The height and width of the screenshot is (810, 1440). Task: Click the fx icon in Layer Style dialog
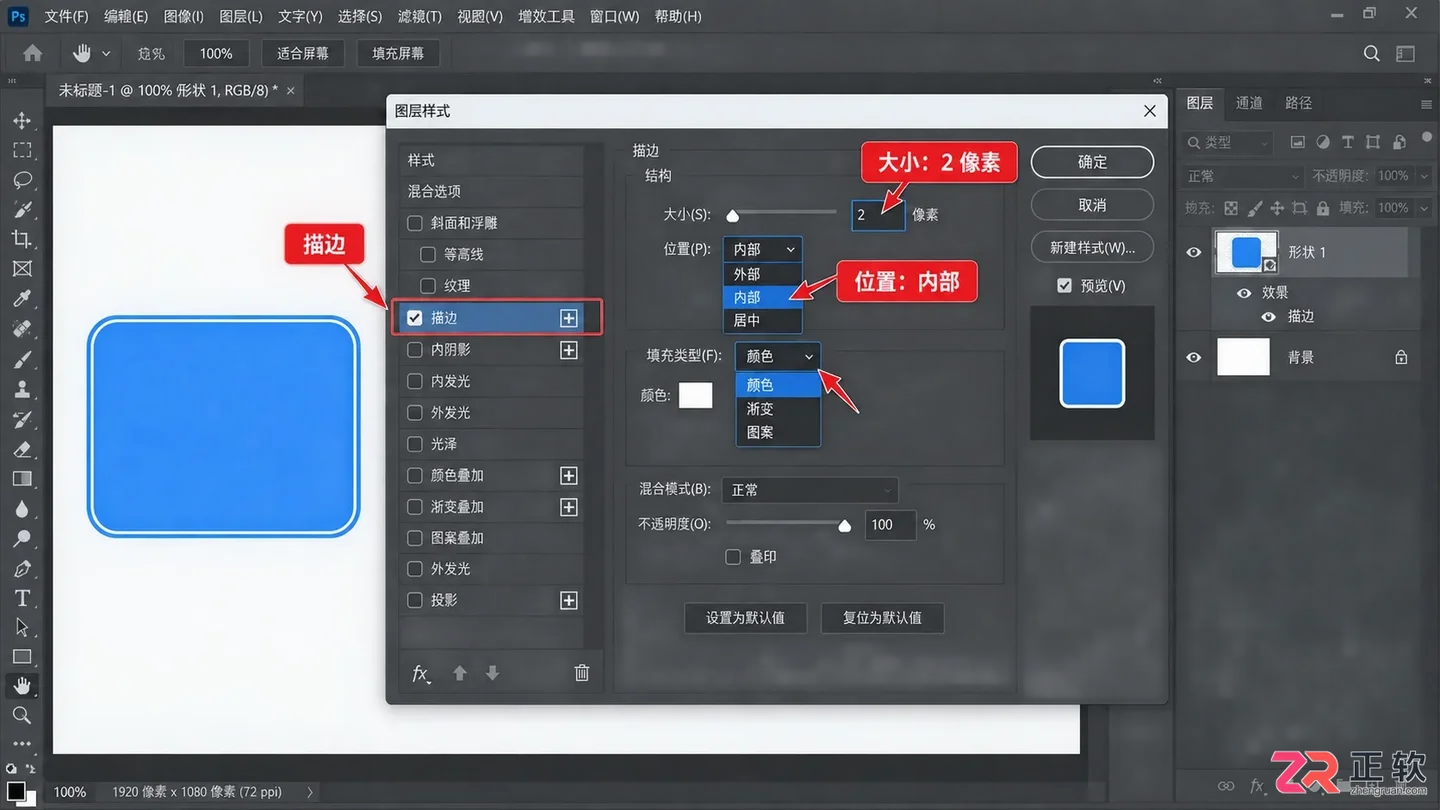click(x=421, y=673)
